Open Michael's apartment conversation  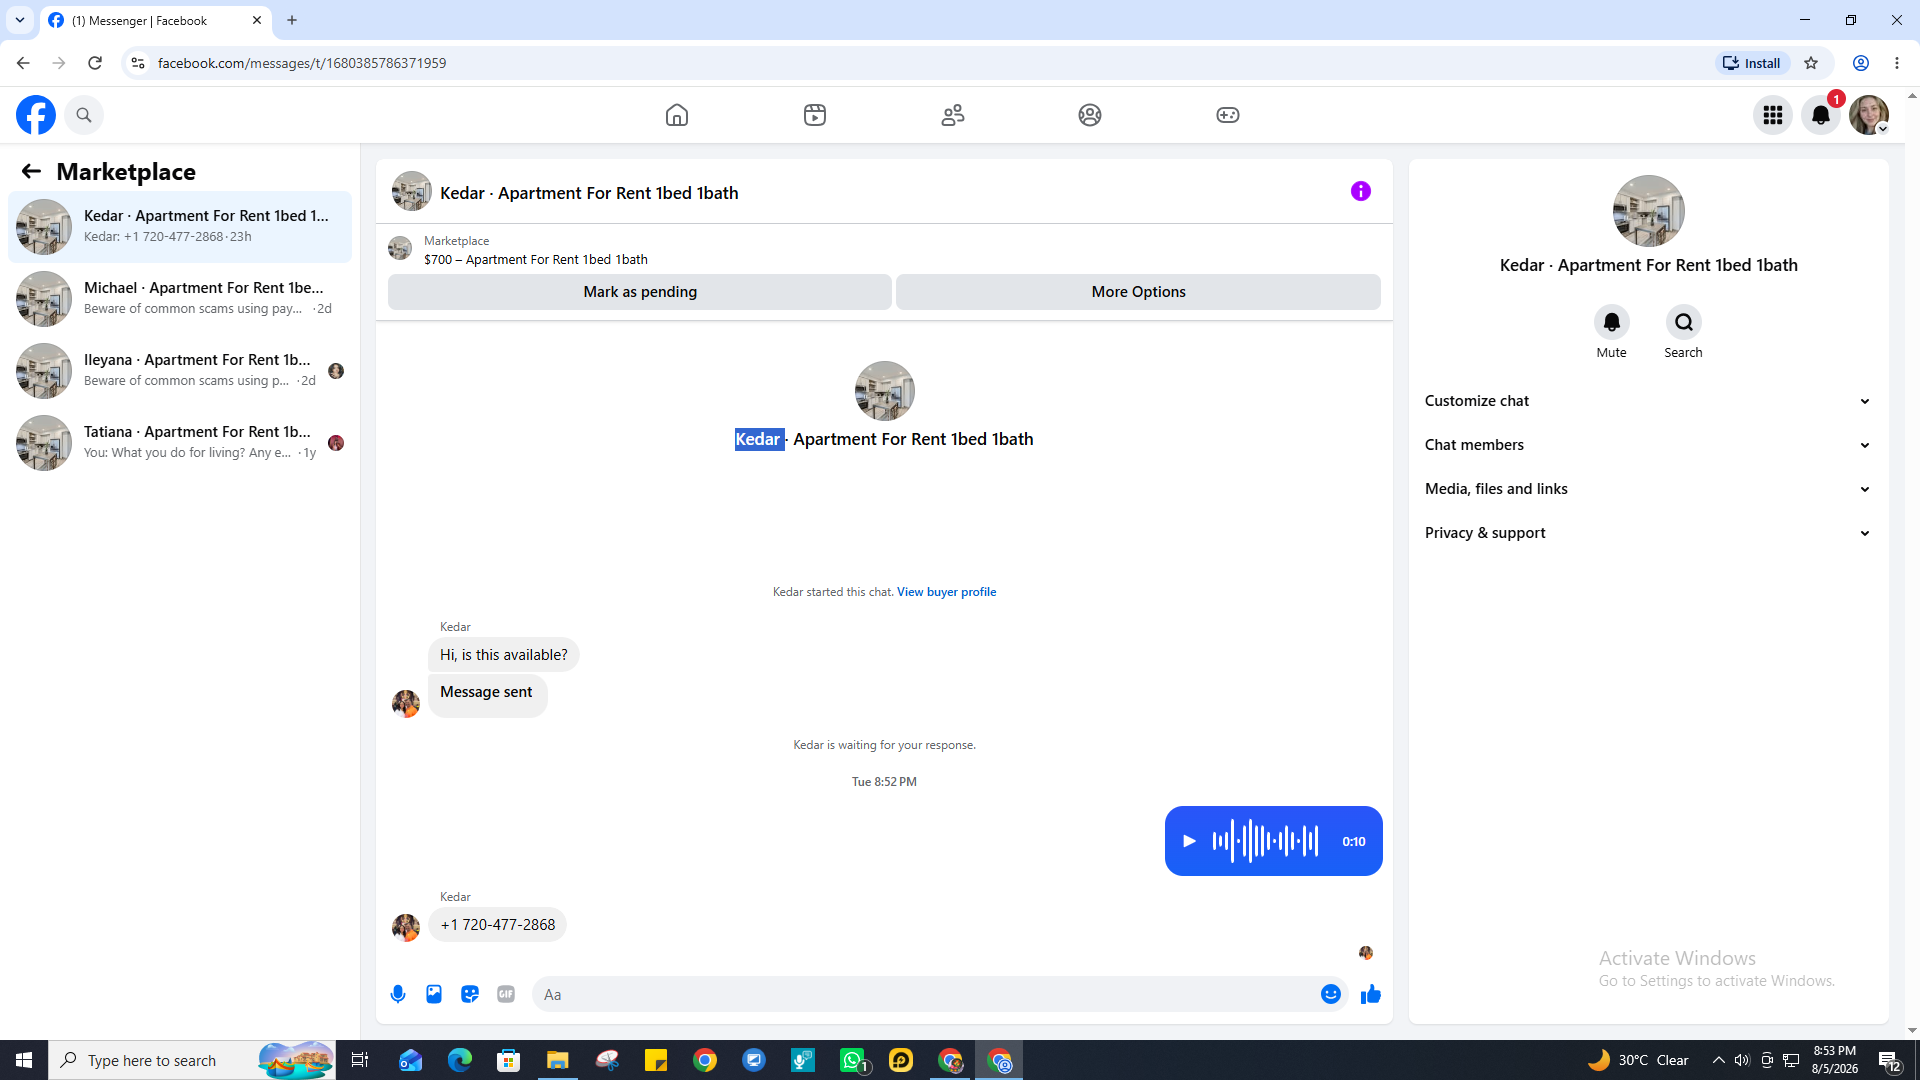(x=180, y=298)
